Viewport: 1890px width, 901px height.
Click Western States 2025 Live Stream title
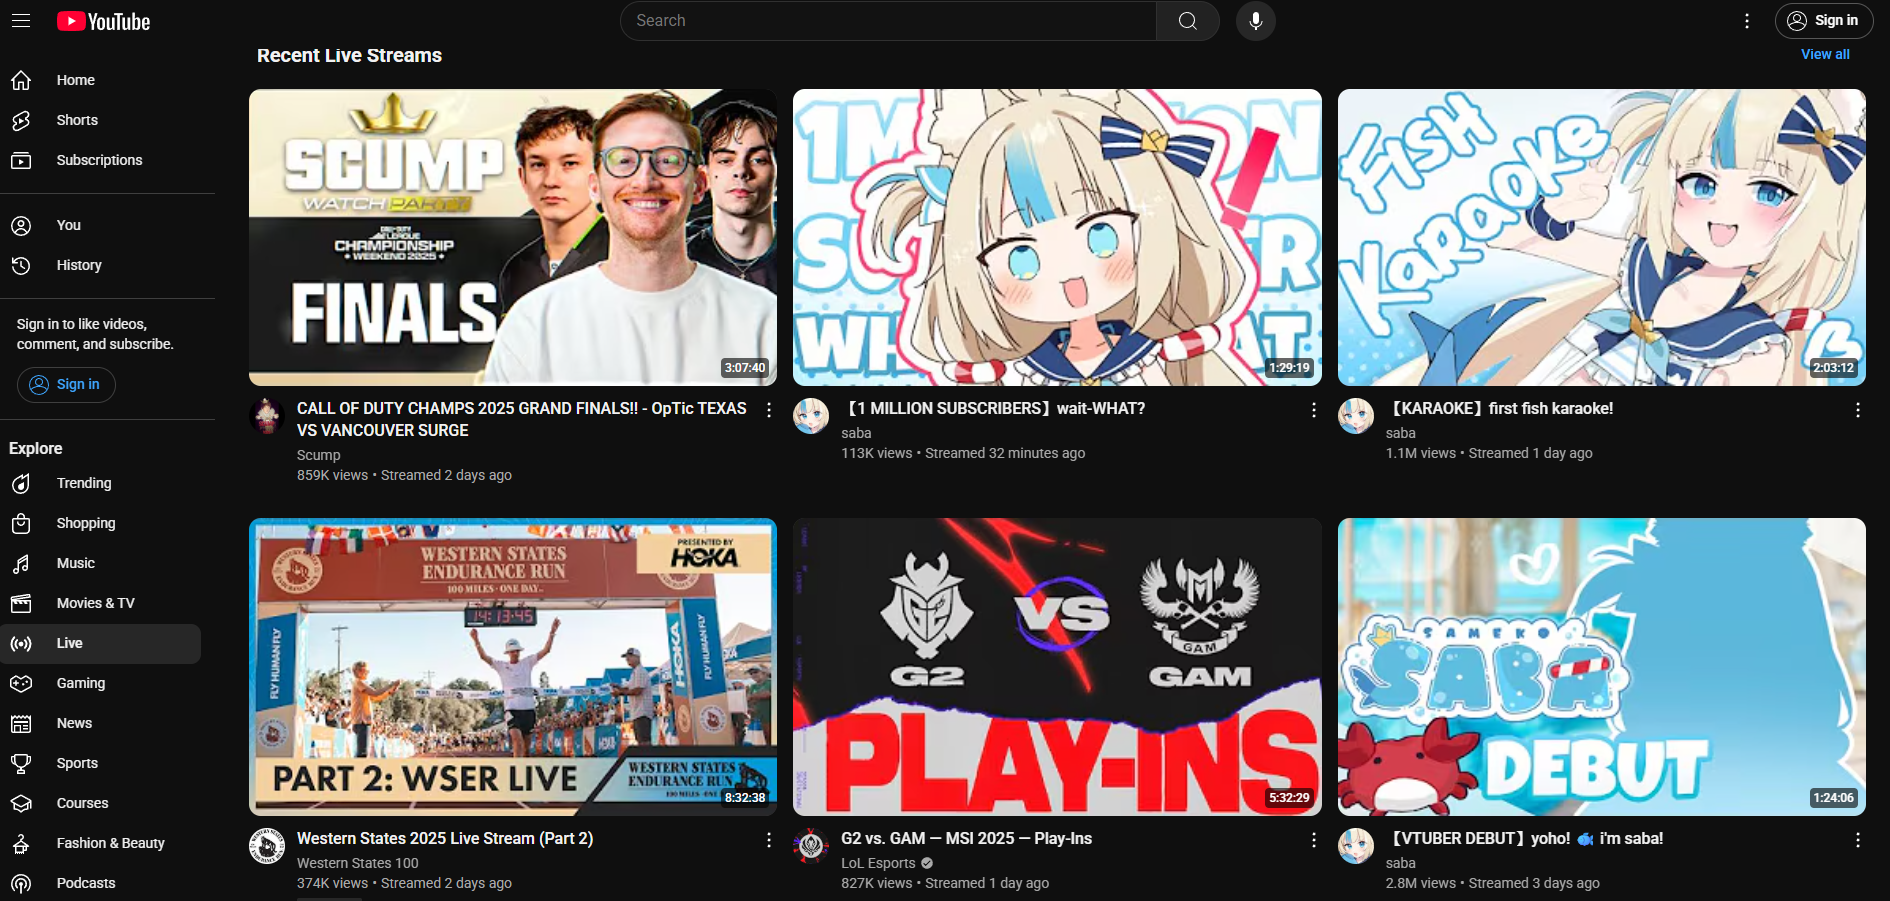coord(445,838)
